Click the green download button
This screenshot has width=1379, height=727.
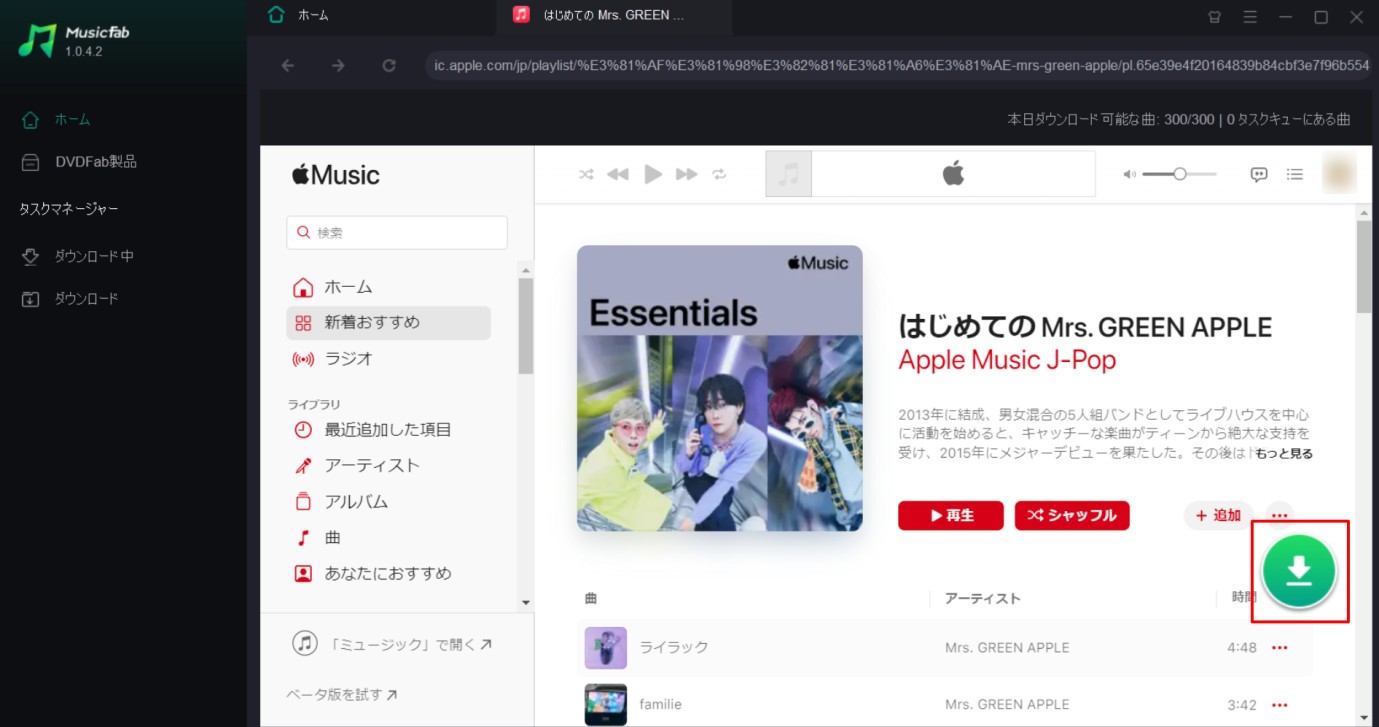tap(1299, 571)
